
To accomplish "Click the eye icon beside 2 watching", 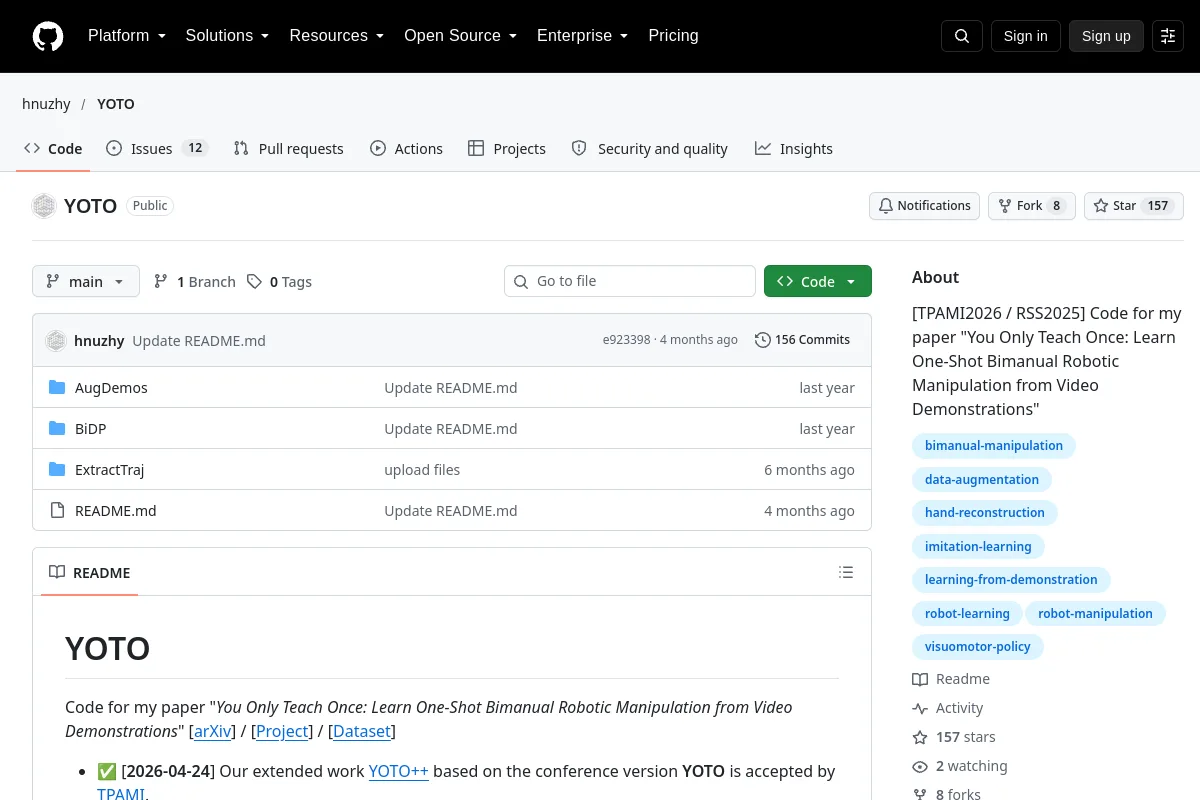I will [920, 766].
